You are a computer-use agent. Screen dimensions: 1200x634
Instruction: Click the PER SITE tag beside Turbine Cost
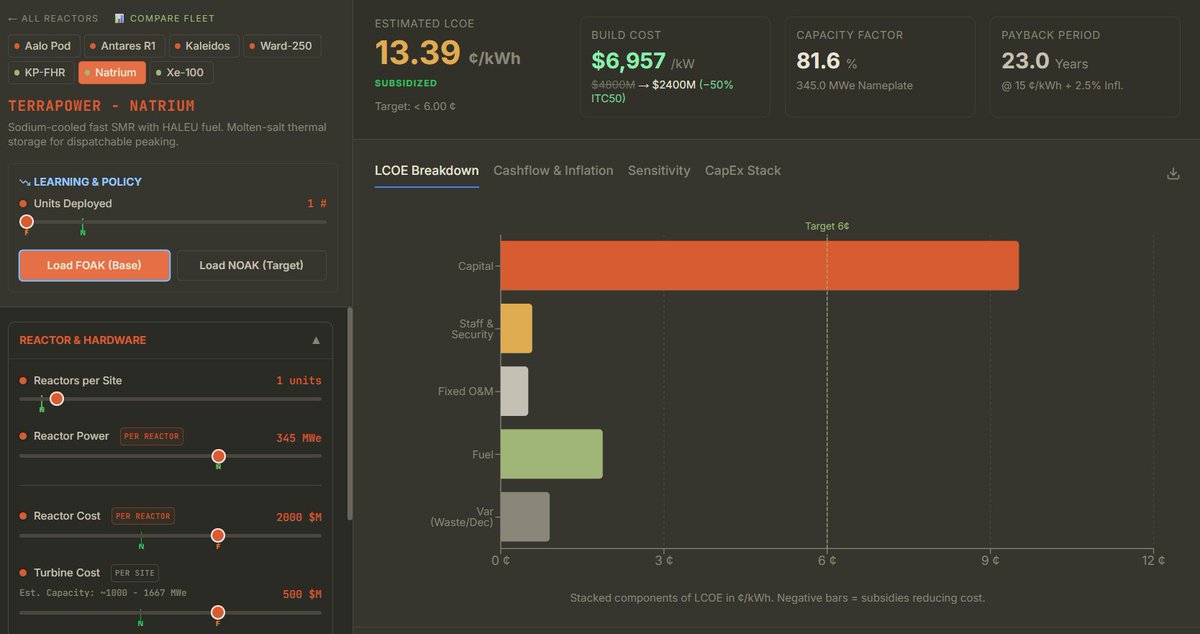133,573
